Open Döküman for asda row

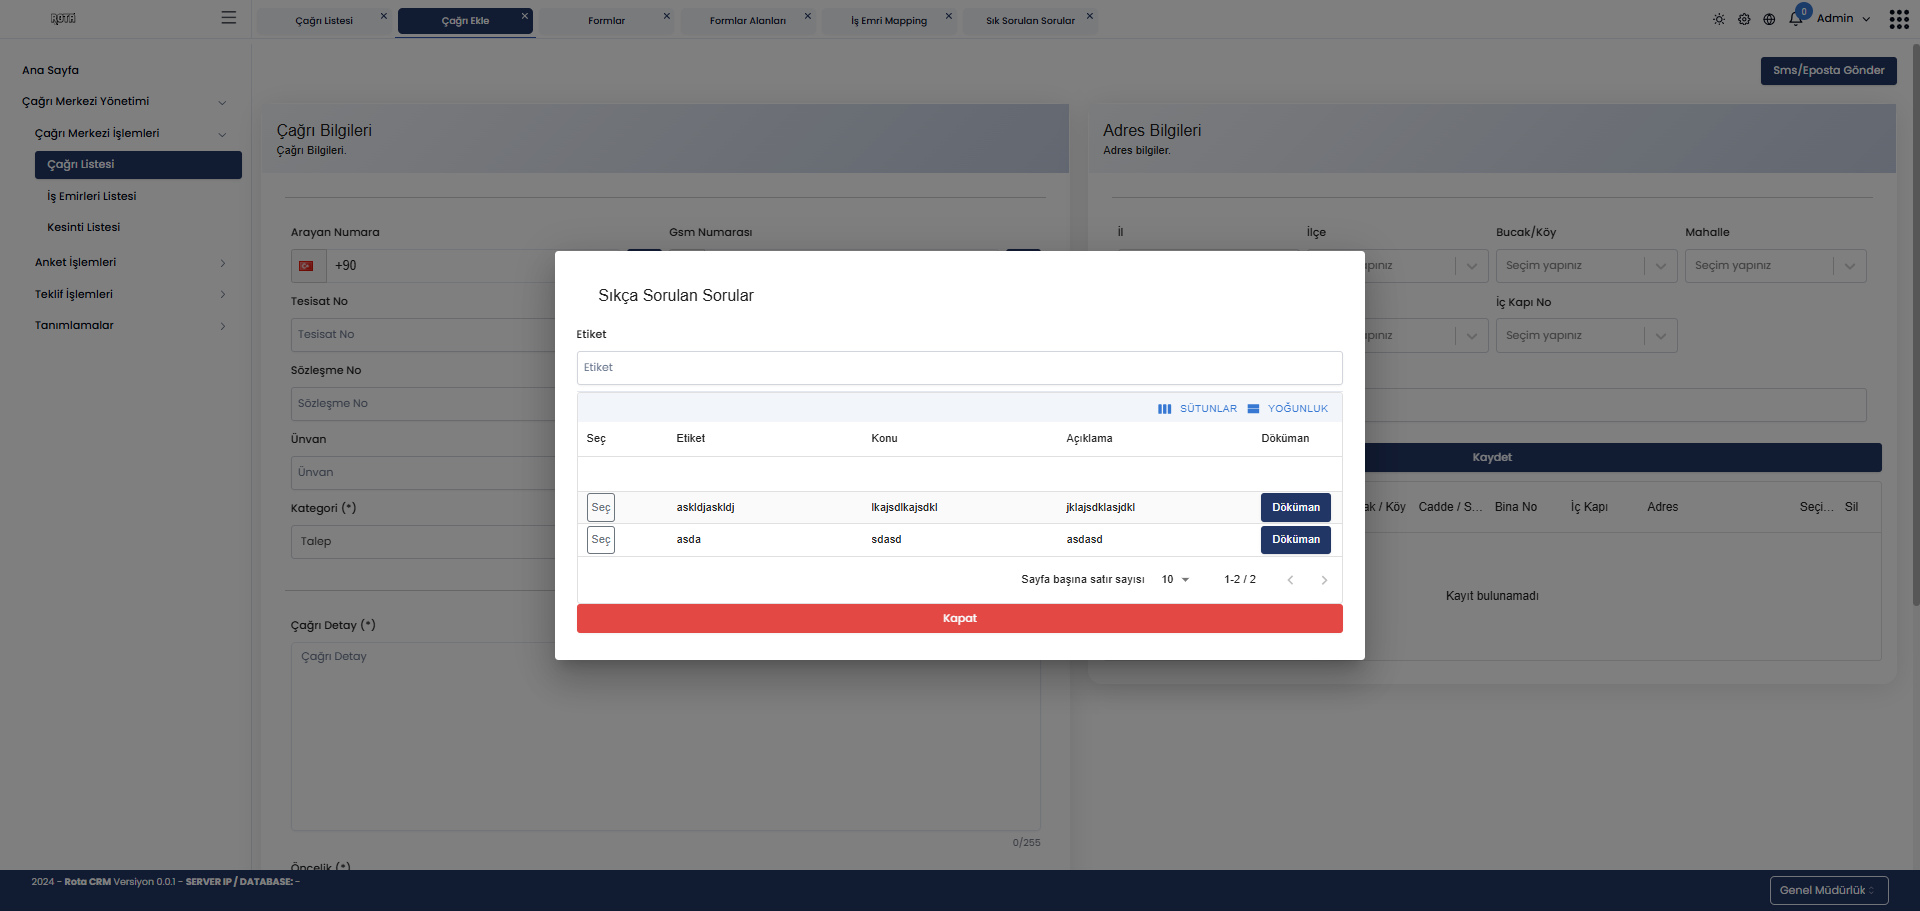(1295, 540)
